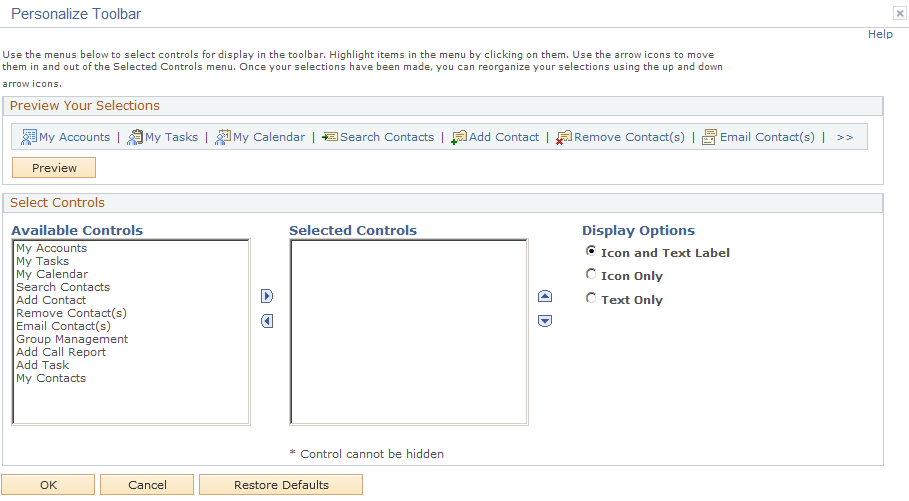Select Icon and Text Label option
Viewport: 909px width, 501px height.
click(591, 251)
